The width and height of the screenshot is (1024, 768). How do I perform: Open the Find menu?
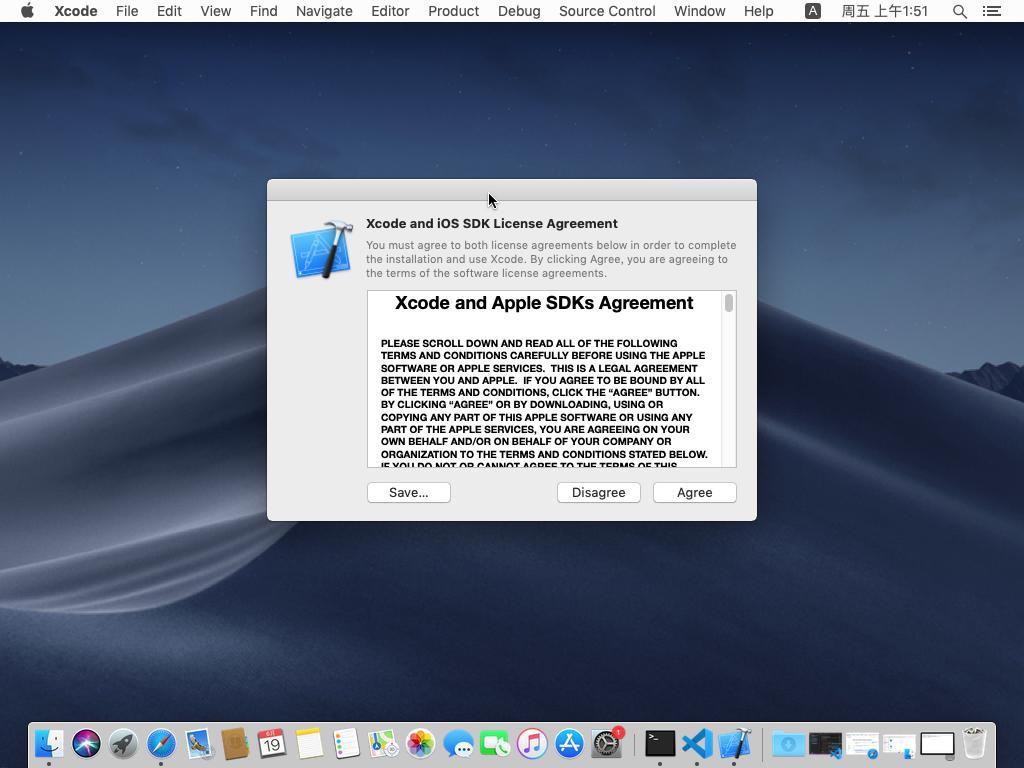(264, 11)
